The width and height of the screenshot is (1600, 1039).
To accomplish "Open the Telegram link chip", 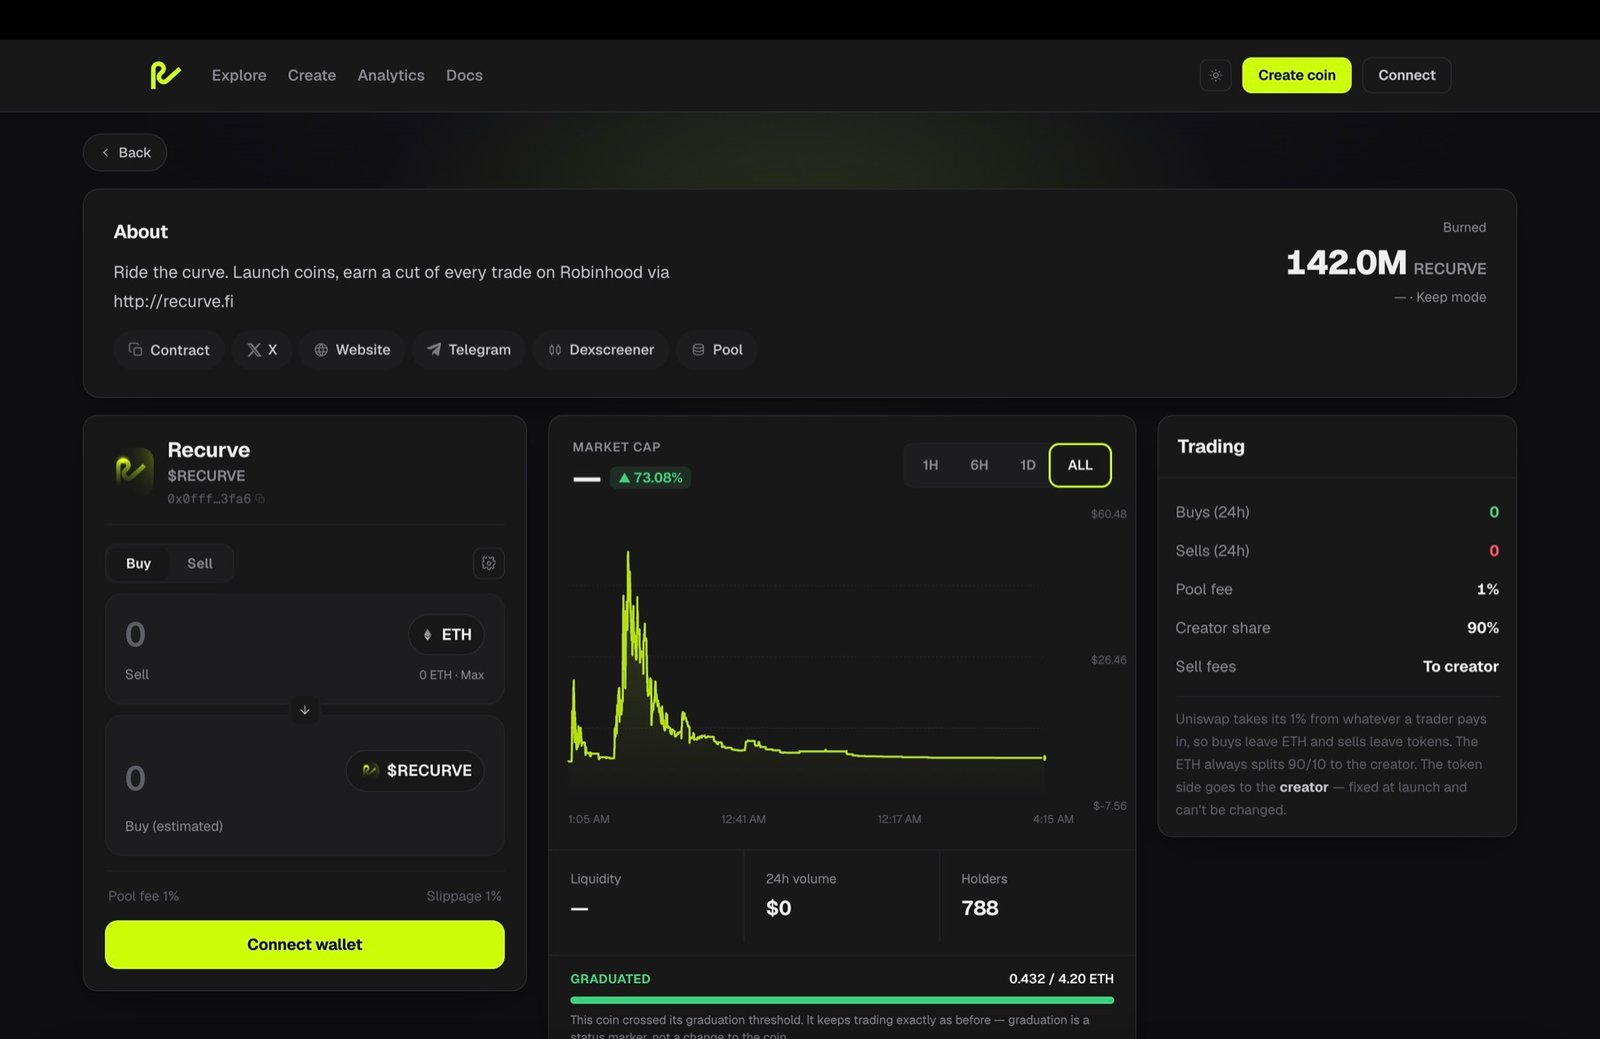I will tap(468, 350).
